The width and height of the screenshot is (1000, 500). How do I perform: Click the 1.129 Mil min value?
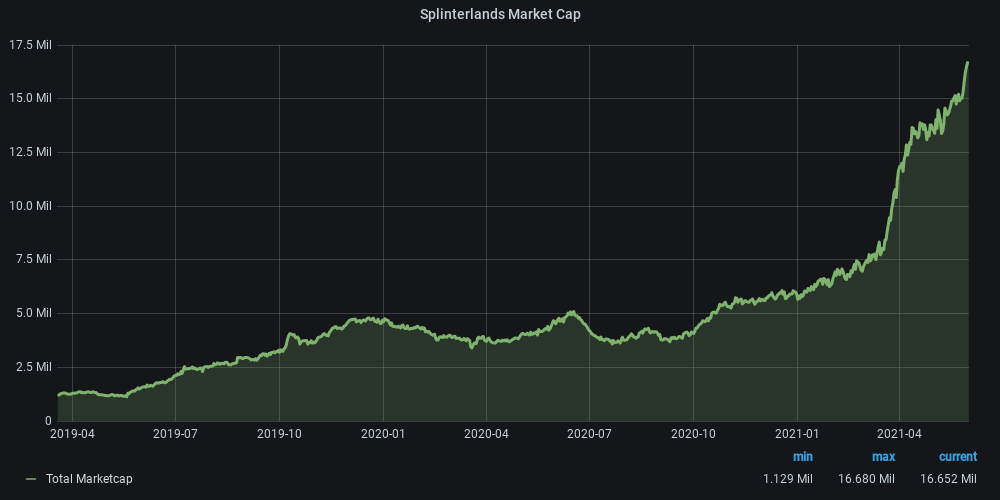tap(788, 479)
